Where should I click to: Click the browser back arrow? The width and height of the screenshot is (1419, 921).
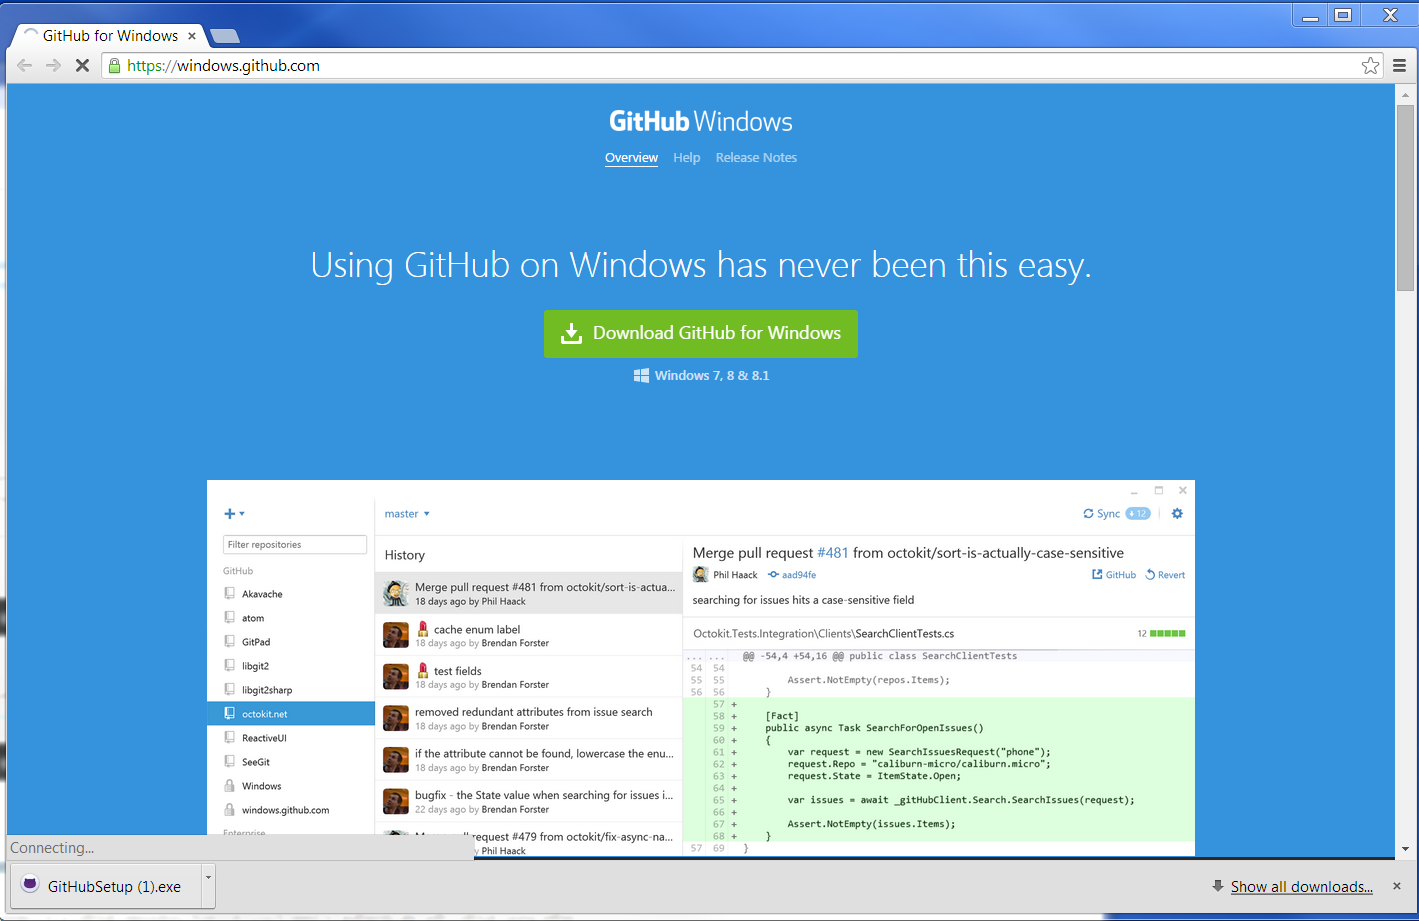(x=25, y=65)
